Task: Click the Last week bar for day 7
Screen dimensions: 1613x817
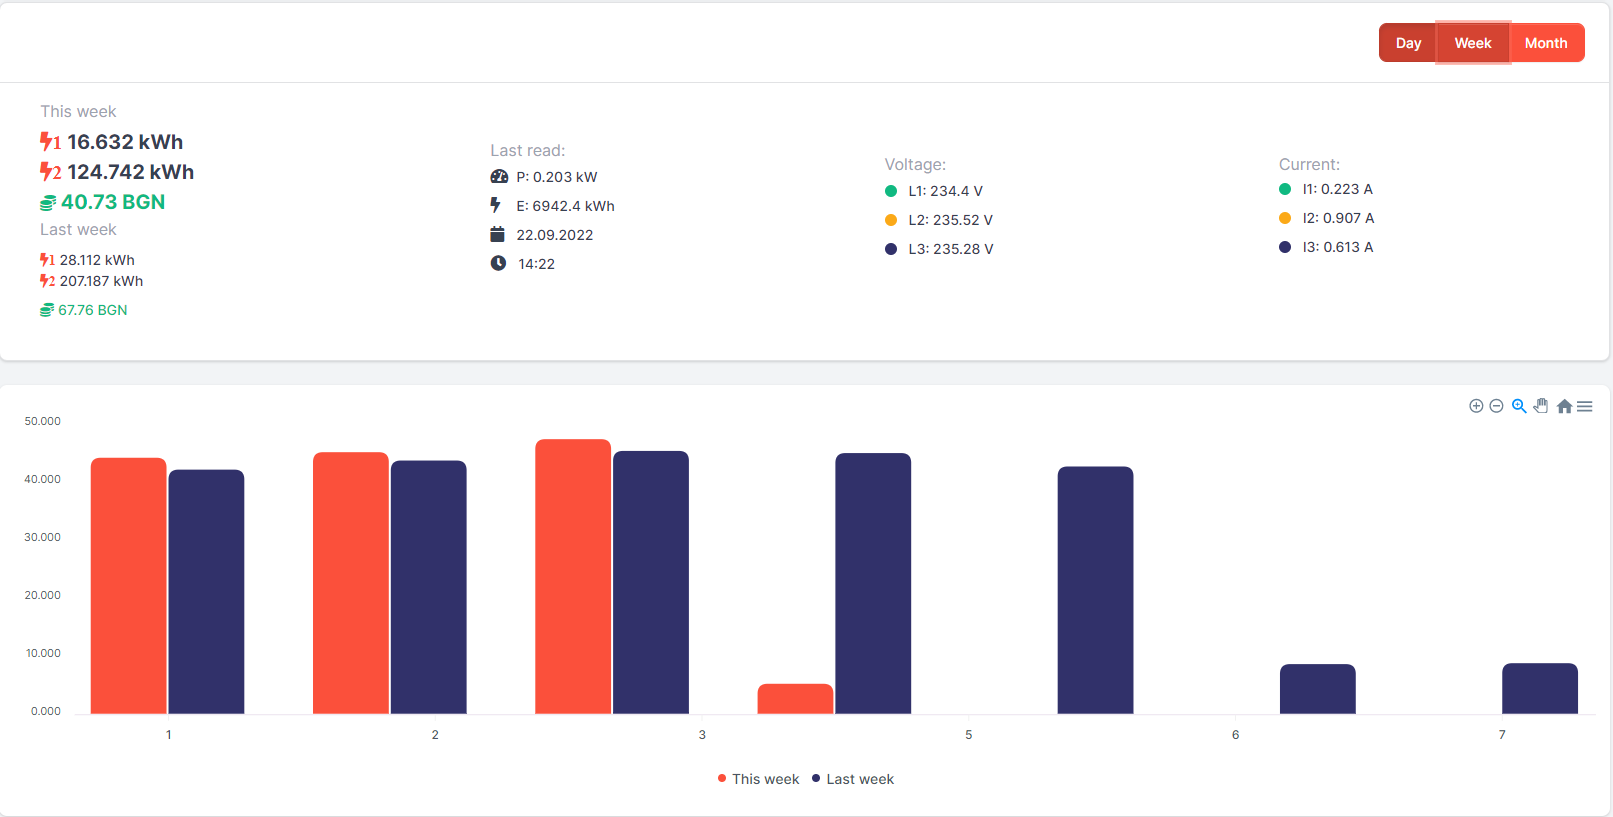Action: tap(1540, 688)
